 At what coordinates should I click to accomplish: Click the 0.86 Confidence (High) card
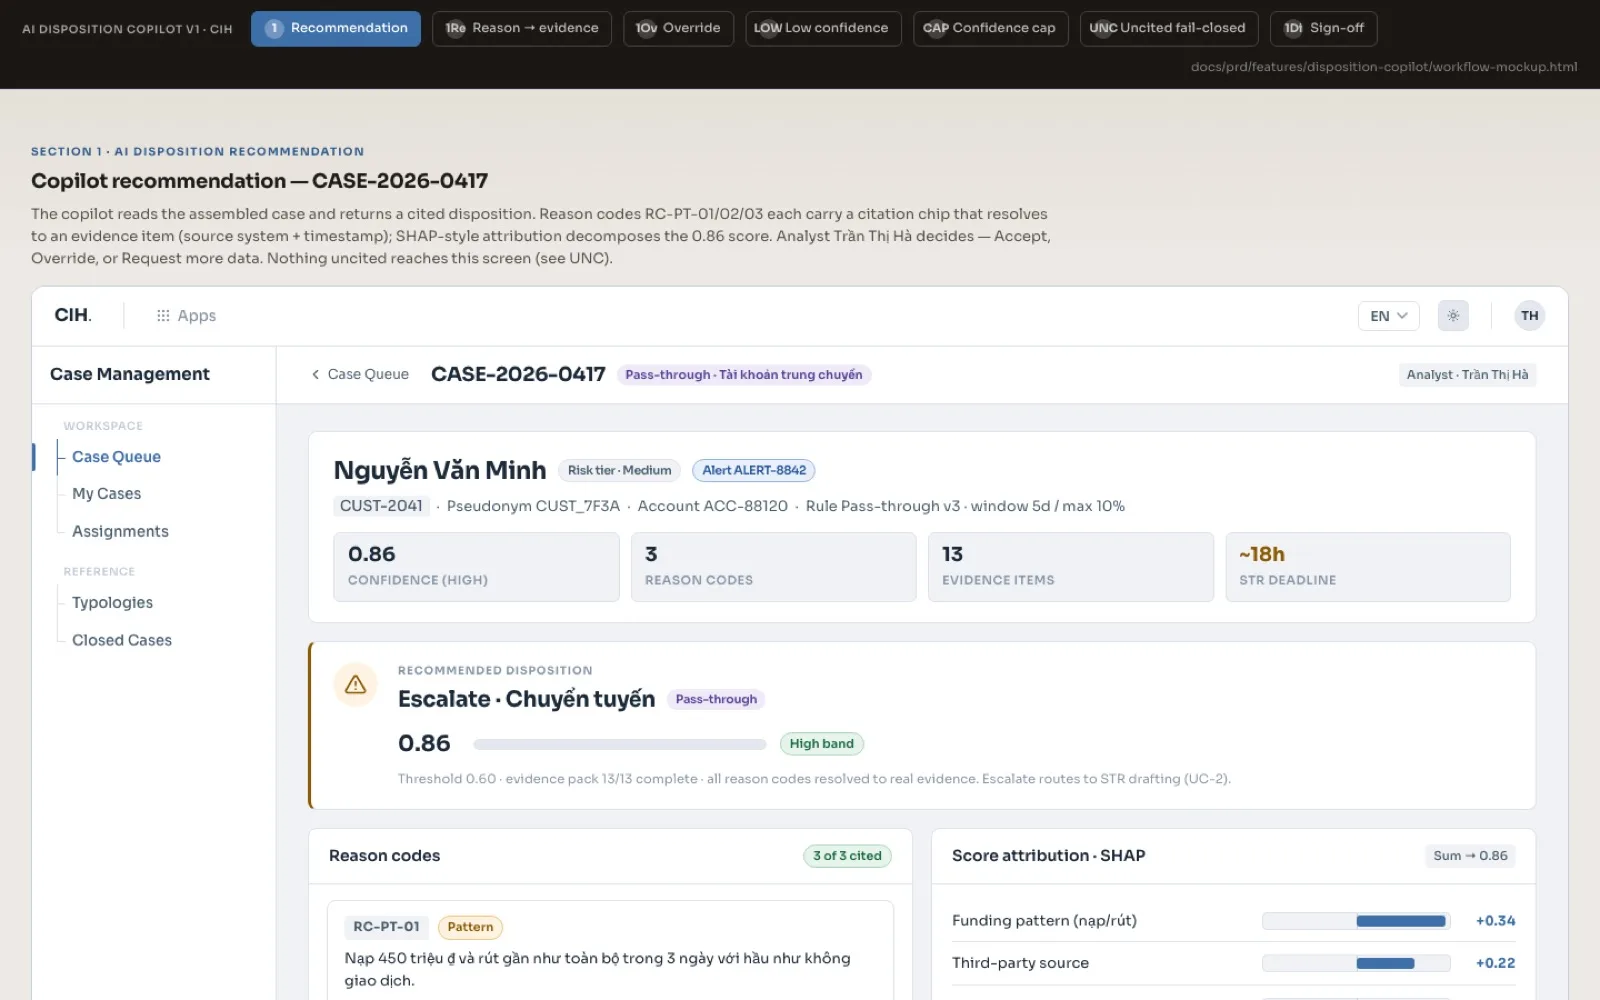click(x=476, y=567)
